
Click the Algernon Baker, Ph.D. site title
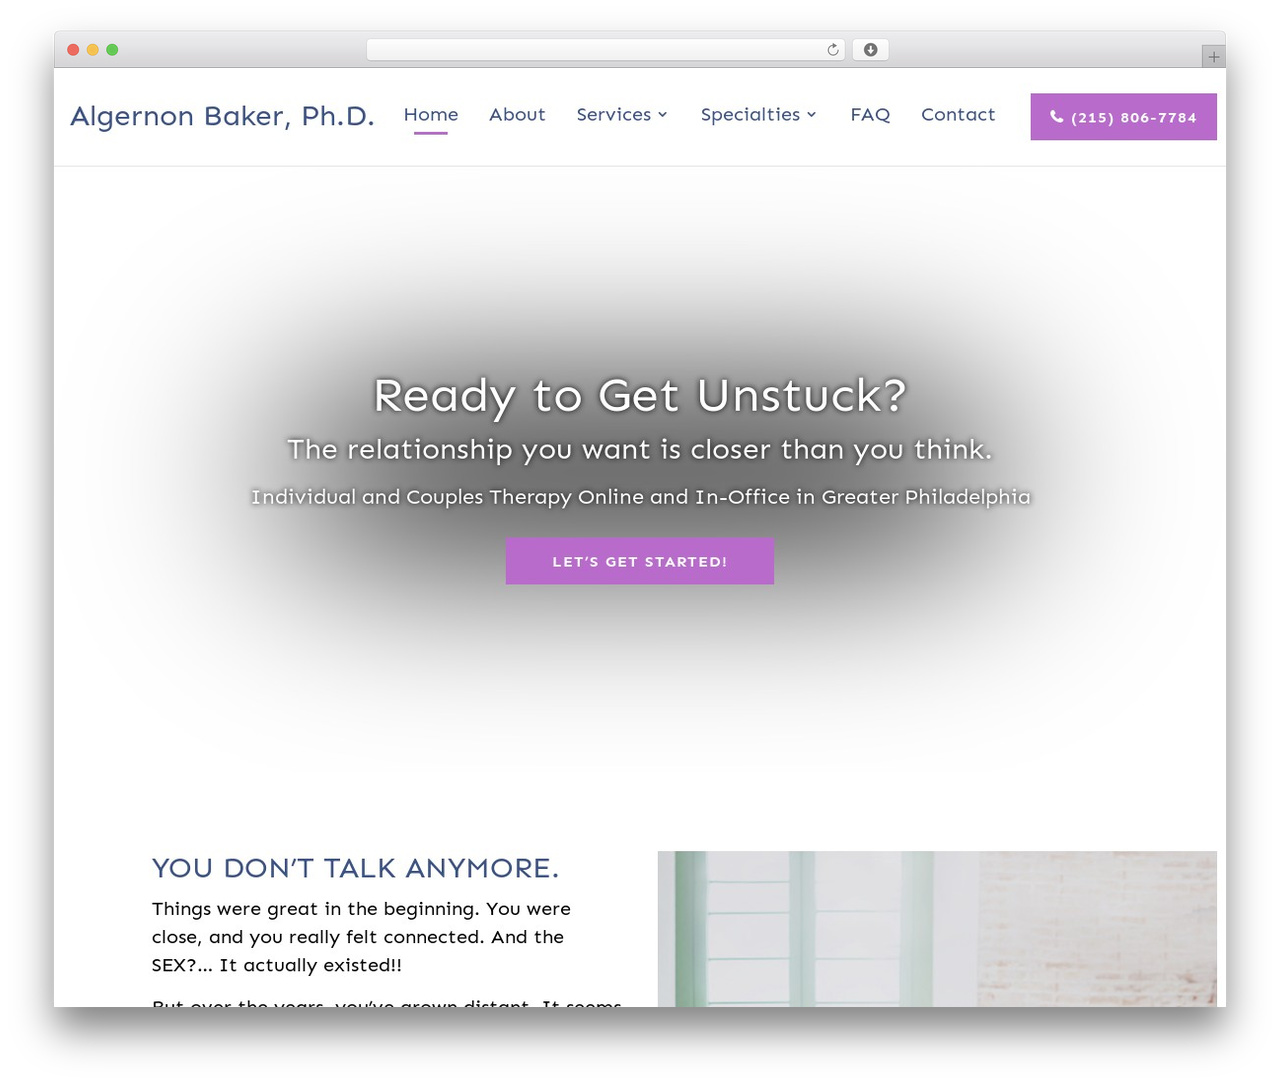pyautogui.click(x=222, y=116)
